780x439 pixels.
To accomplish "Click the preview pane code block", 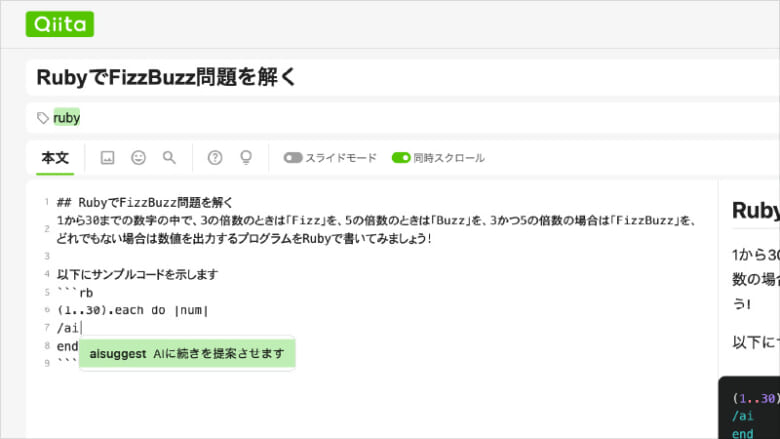I will (x=749, y=408).
